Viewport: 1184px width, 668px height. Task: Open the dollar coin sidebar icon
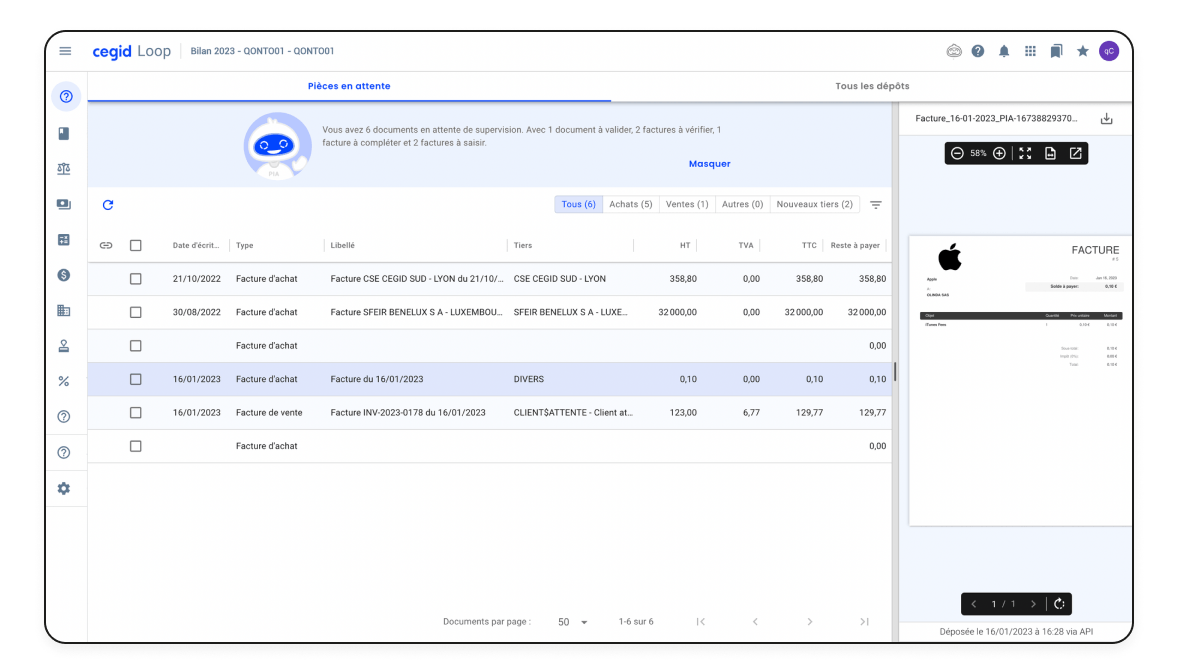coord(64,276)
